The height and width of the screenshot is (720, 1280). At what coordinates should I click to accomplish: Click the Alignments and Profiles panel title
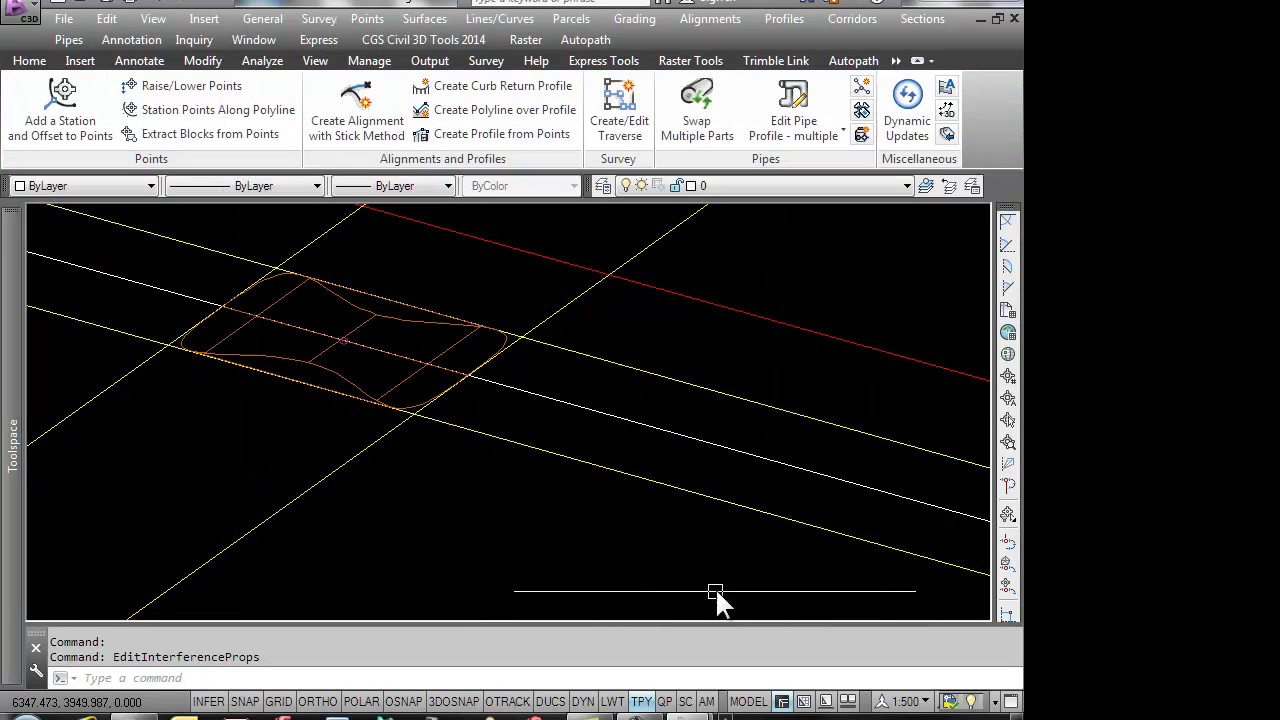[442, 159]
